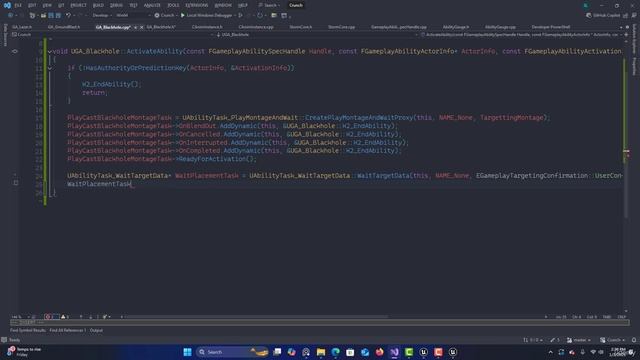The image size is (640, 360).
Task: Pin the GA_Blackhole.cpp tab
Action: [136, 27]
